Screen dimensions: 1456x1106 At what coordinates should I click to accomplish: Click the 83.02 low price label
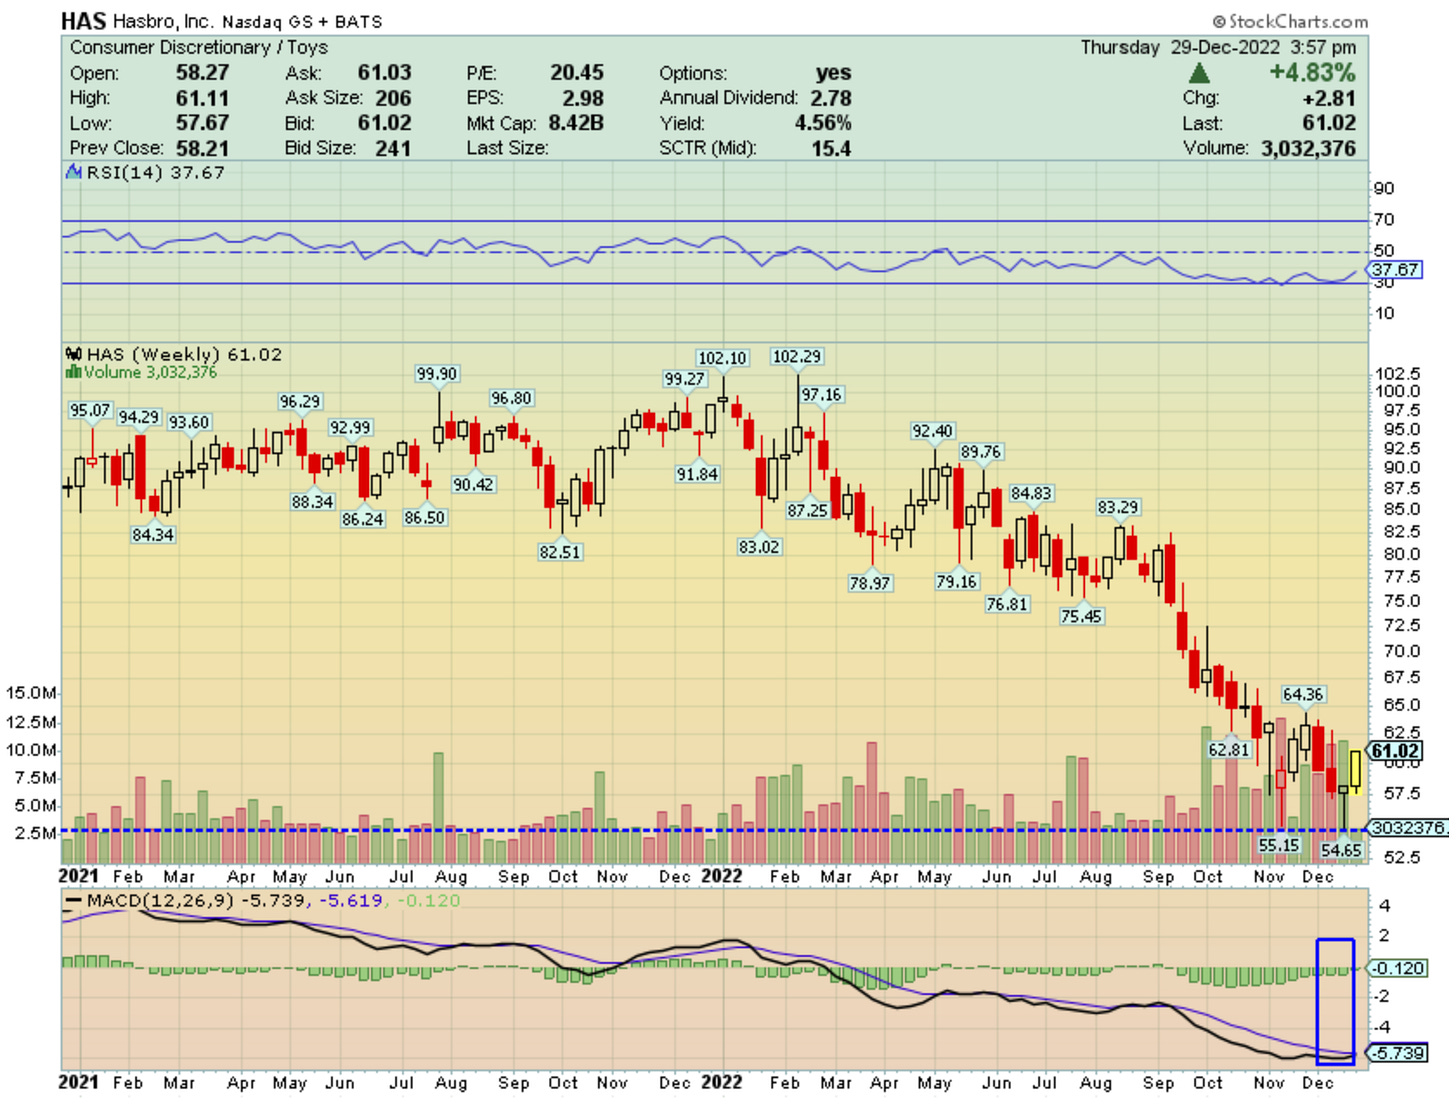tap(759, 547)
